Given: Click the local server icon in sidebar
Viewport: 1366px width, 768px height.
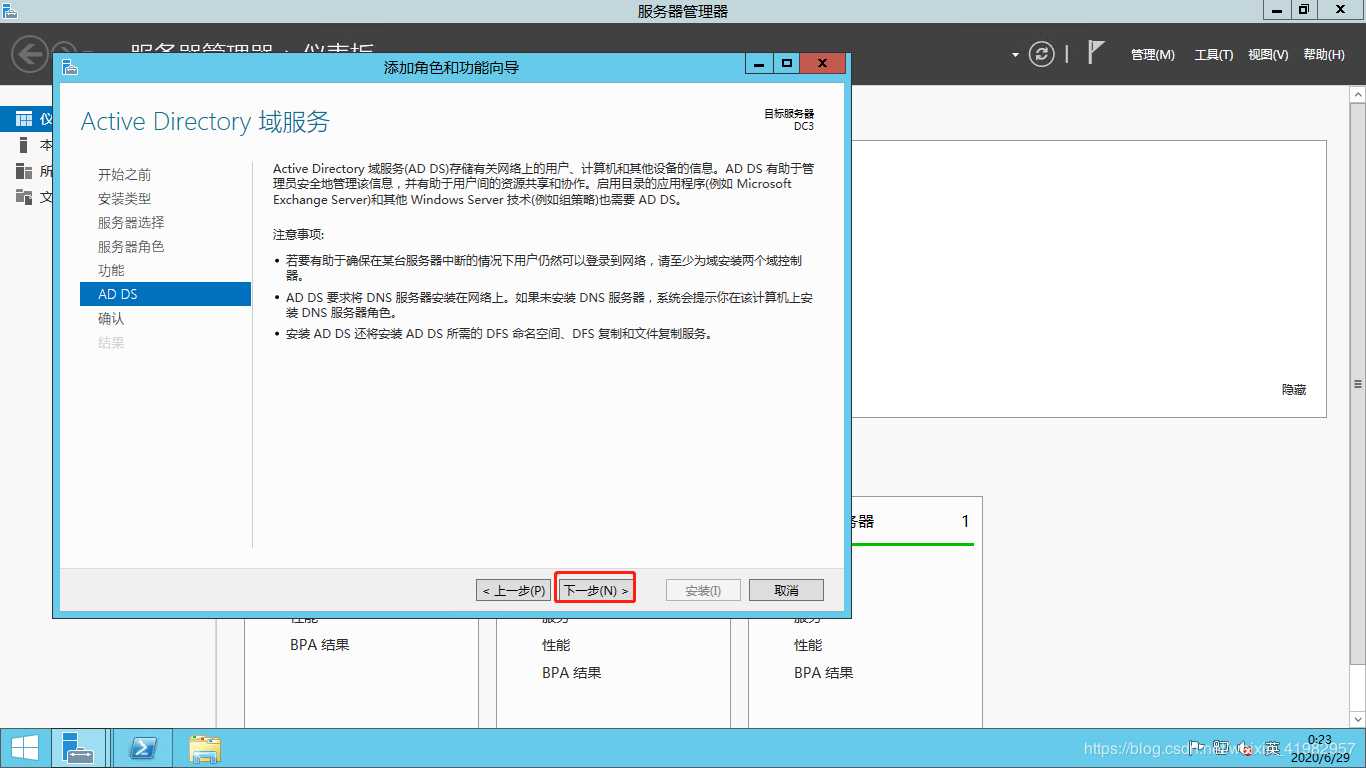Looking at the screenshot, I should click(x=24, y=145).
